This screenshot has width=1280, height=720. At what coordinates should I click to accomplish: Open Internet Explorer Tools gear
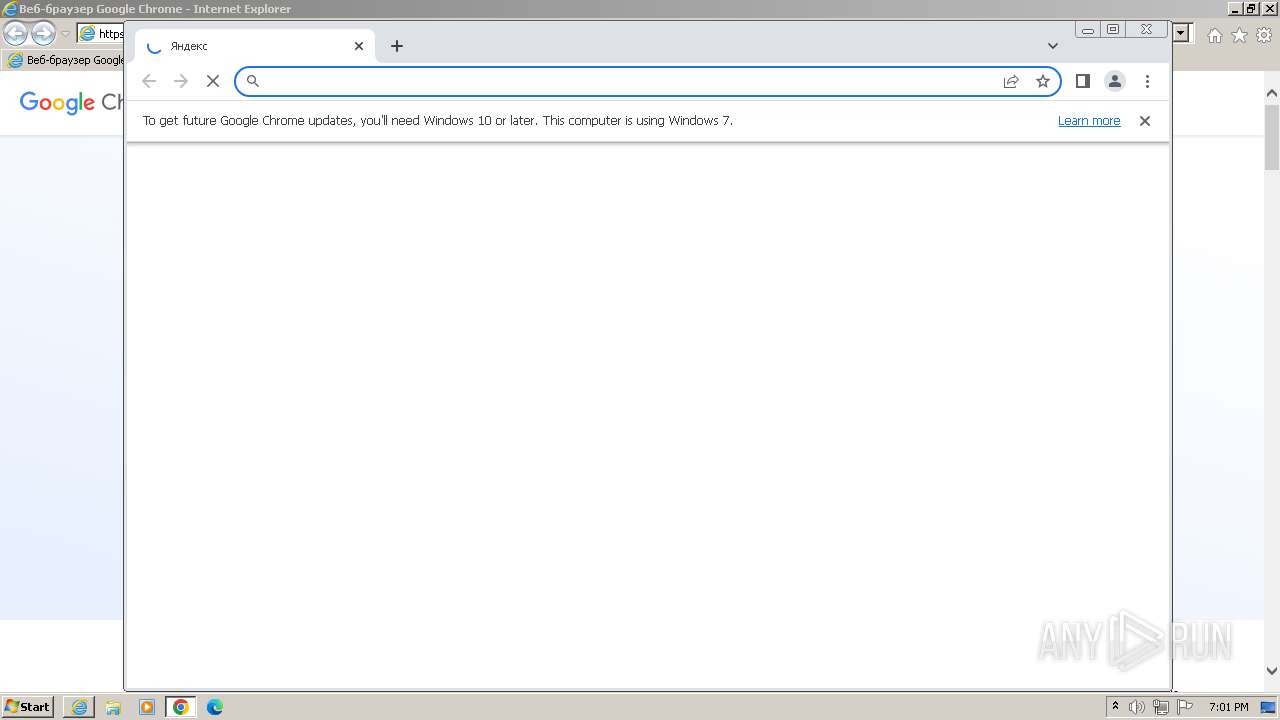1264,35
